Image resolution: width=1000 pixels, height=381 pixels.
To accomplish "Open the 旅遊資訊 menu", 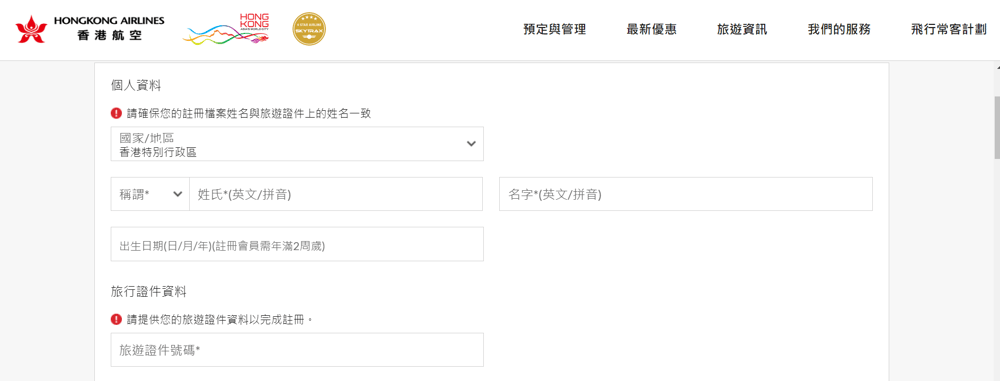I will pyautogui.click(x=742, y=29).
